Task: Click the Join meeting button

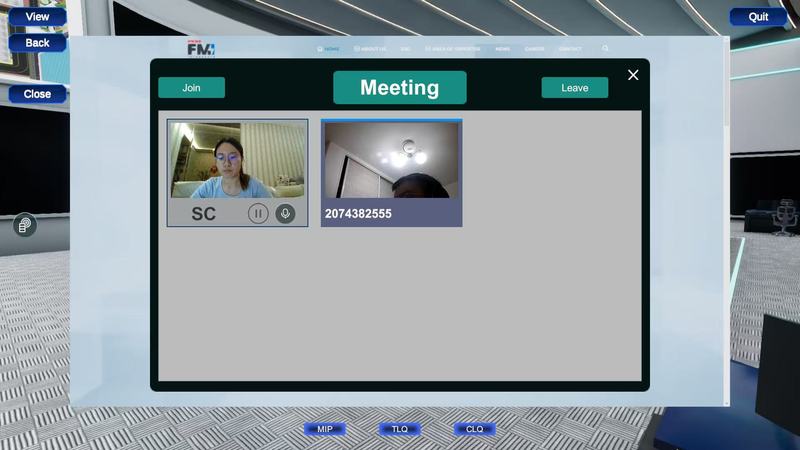Action: (x=191, y=88)
